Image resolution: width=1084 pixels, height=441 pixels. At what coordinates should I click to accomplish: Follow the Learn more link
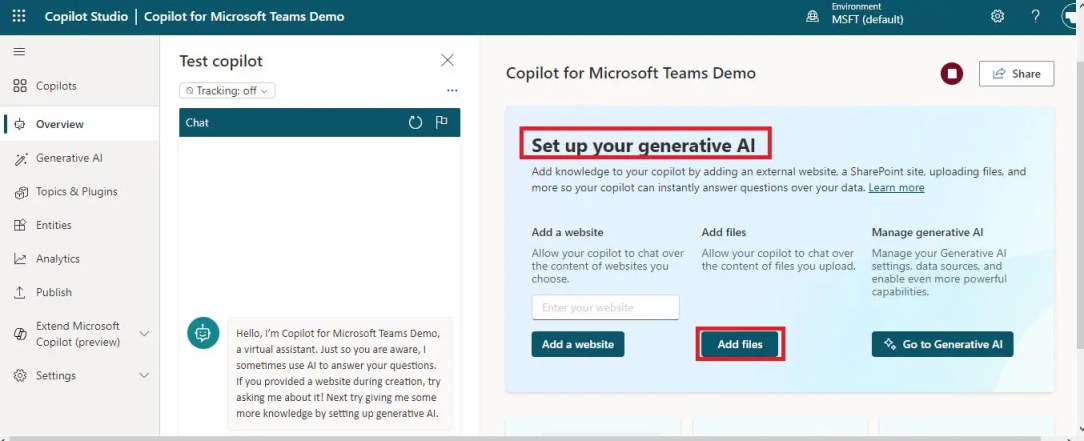(896, 188)
